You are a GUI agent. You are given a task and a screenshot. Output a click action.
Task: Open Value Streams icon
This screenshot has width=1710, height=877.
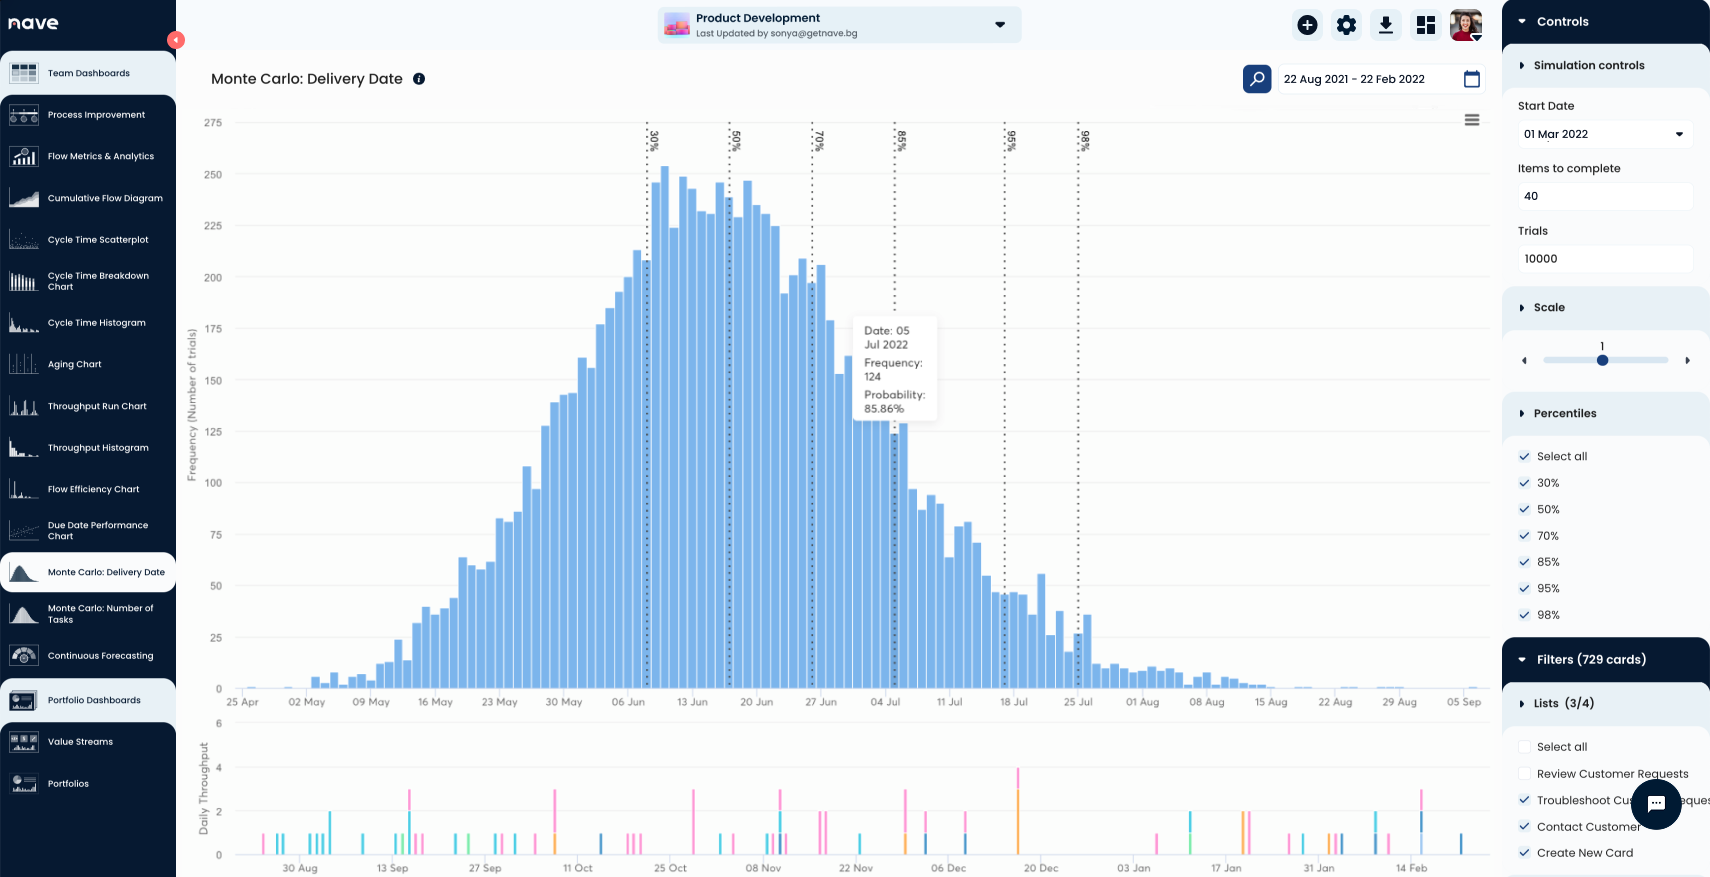coord(24,742)
